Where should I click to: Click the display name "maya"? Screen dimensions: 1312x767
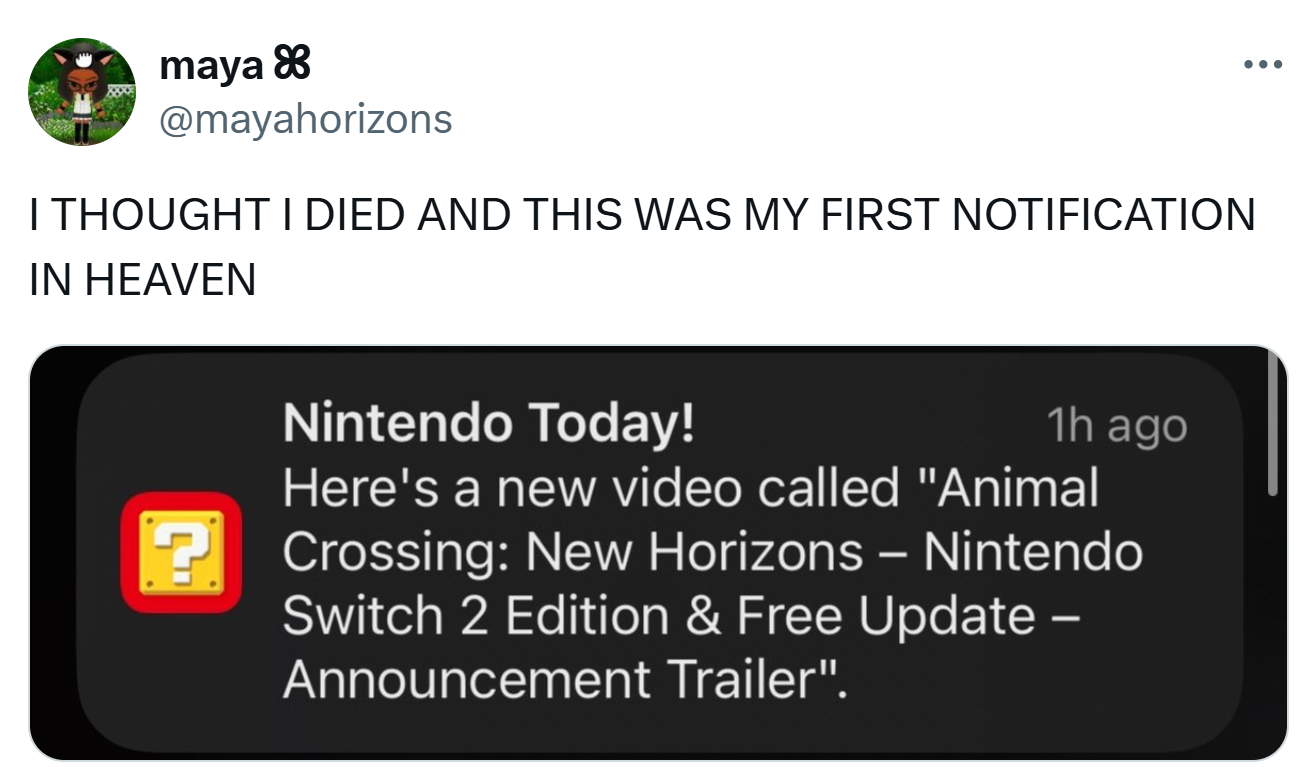click(208, 66)
